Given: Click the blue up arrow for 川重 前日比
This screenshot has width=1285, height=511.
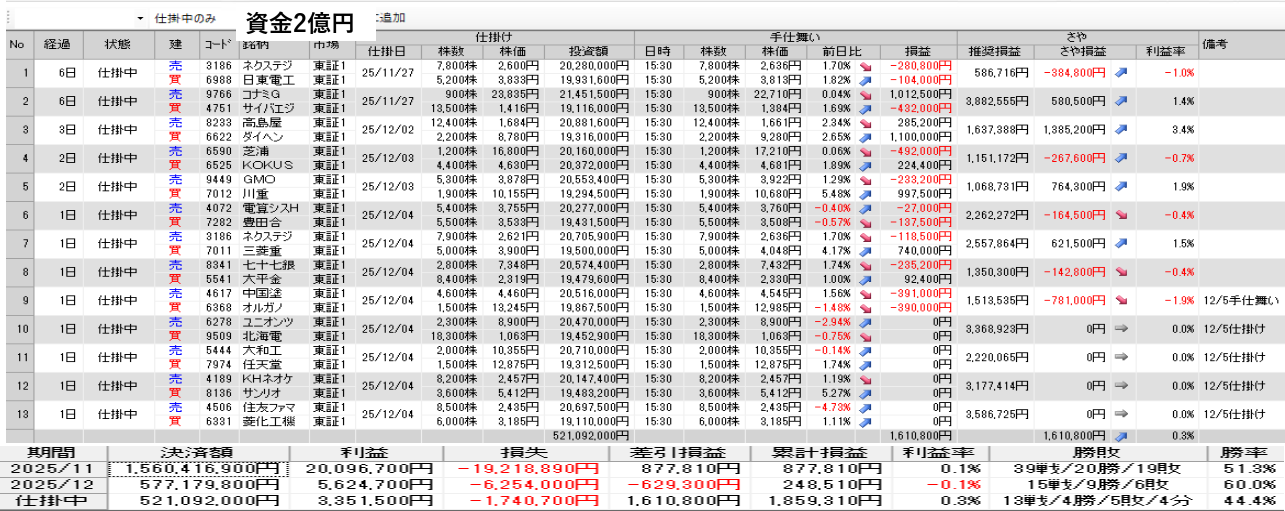Looking at the screenshot, I should tap(864, 193).
